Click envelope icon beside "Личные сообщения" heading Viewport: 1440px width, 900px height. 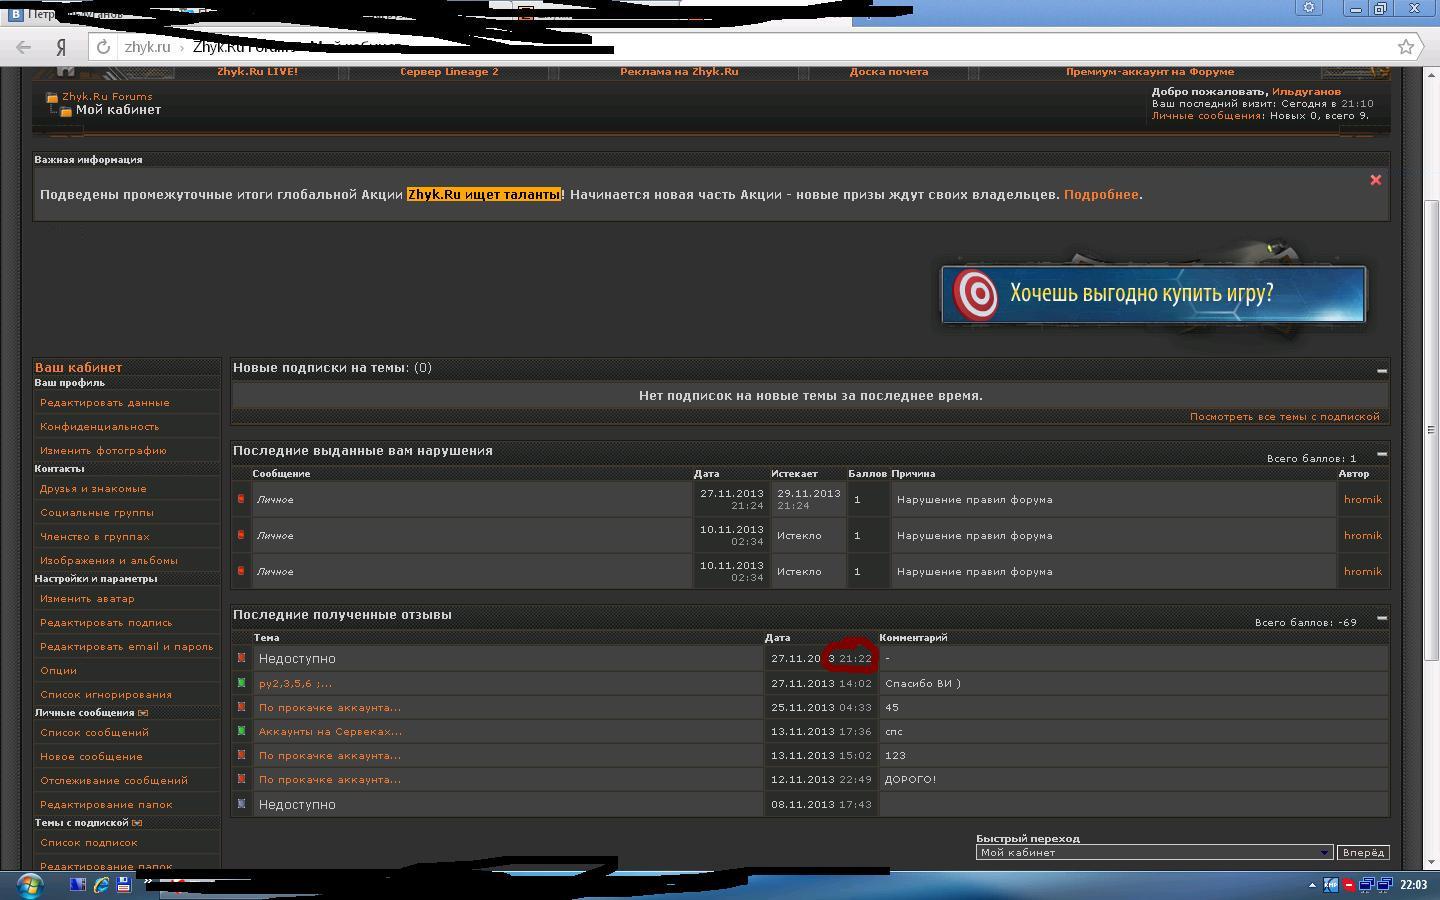[142, 713]
